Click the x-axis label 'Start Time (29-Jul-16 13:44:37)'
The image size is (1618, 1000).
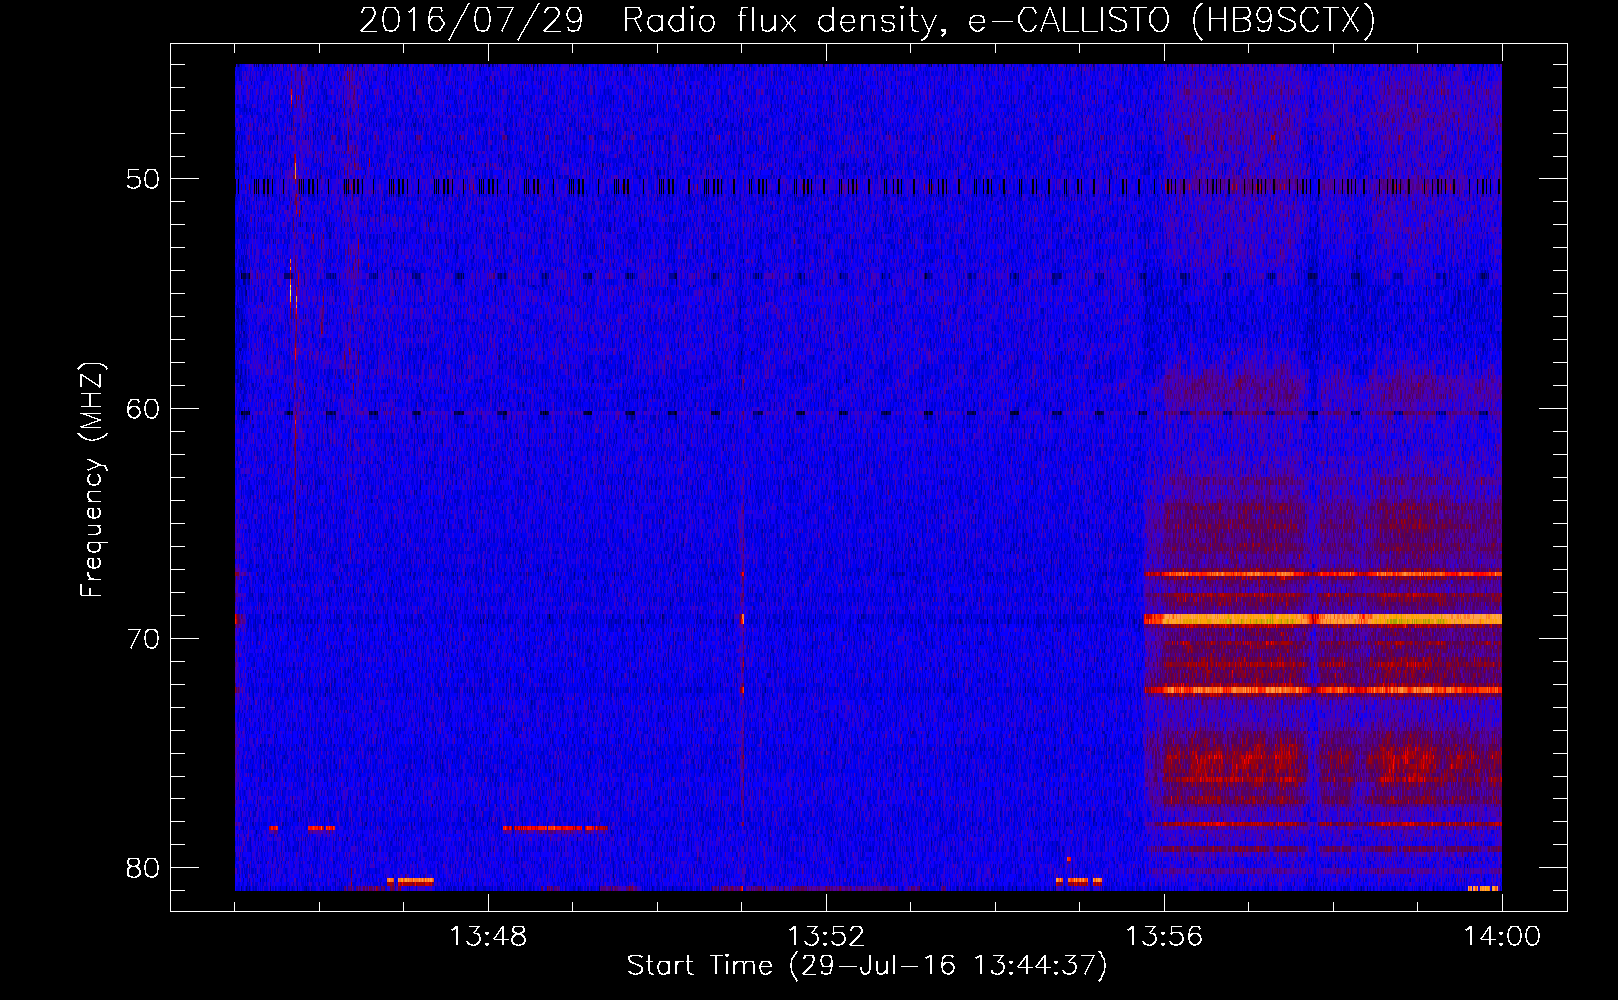coord(867,966)
